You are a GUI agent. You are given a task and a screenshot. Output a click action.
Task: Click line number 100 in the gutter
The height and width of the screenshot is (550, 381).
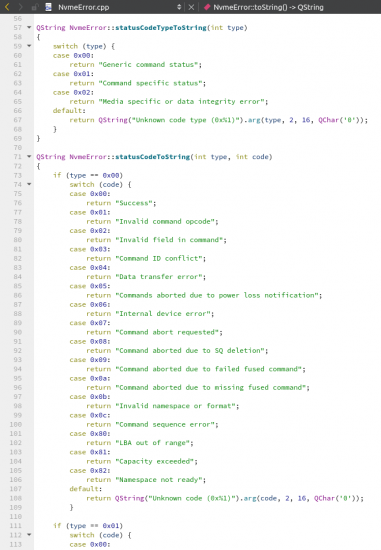pos(15,424)
